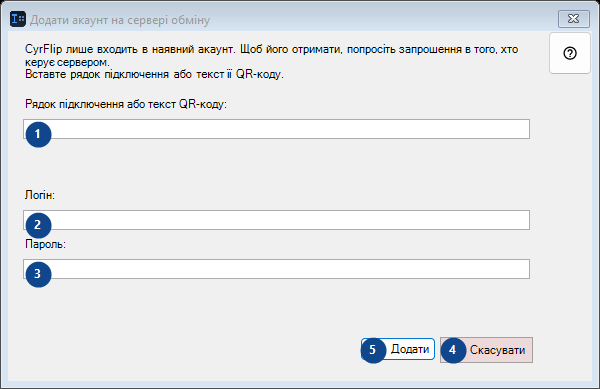Click the line 'CyrFlip лише входить в наявний акаунт'

point(129,49)
